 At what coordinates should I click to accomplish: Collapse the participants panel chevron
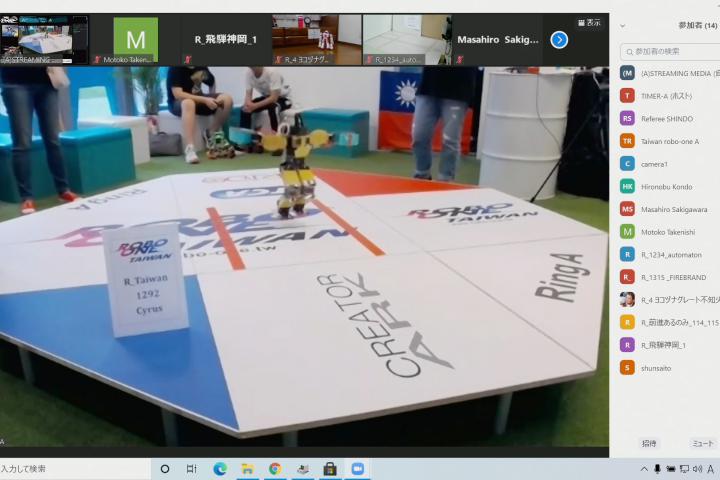(623, 26)
